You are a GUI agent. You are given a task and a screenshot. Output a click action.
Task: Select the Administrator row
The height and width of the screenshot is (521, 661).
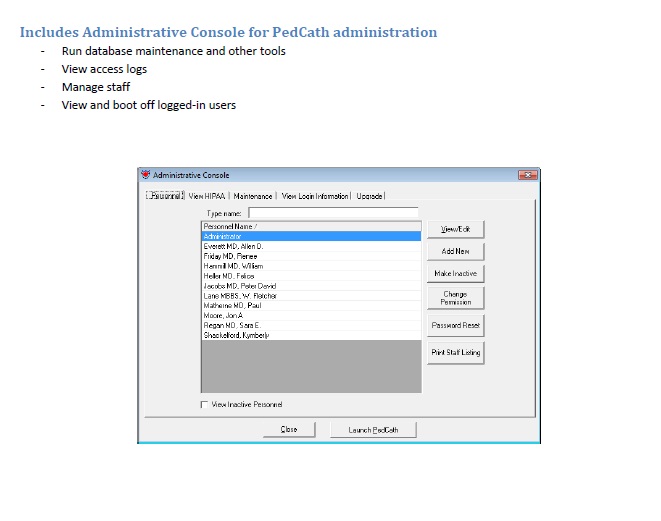312,236
